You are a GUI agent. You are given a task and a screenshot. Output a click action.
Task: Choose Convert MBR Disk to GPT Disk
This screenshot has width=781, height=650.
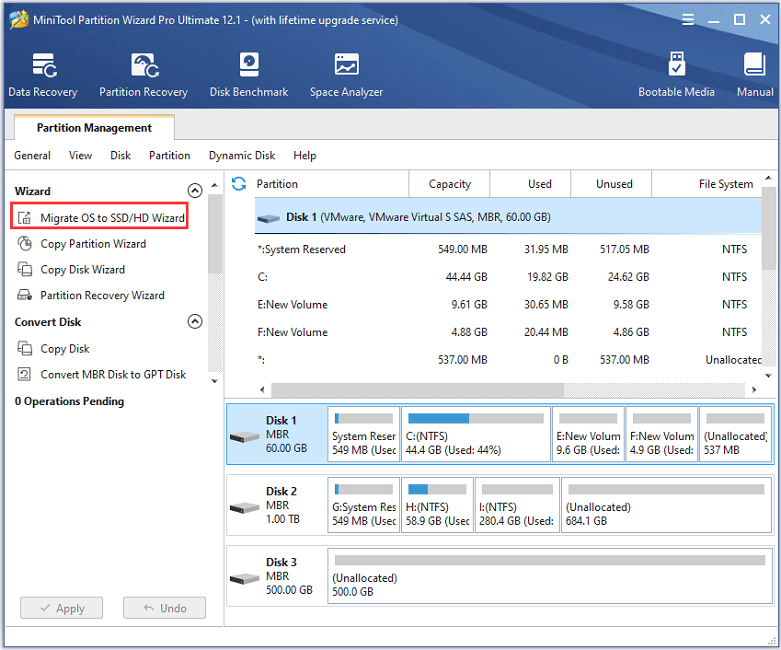click(x=113, y=374)
